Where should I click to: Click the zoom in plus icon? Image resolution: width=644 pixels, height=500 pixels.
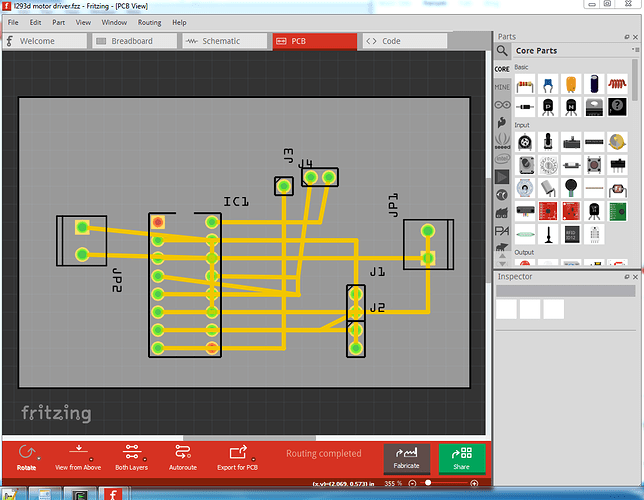point(474,484)
